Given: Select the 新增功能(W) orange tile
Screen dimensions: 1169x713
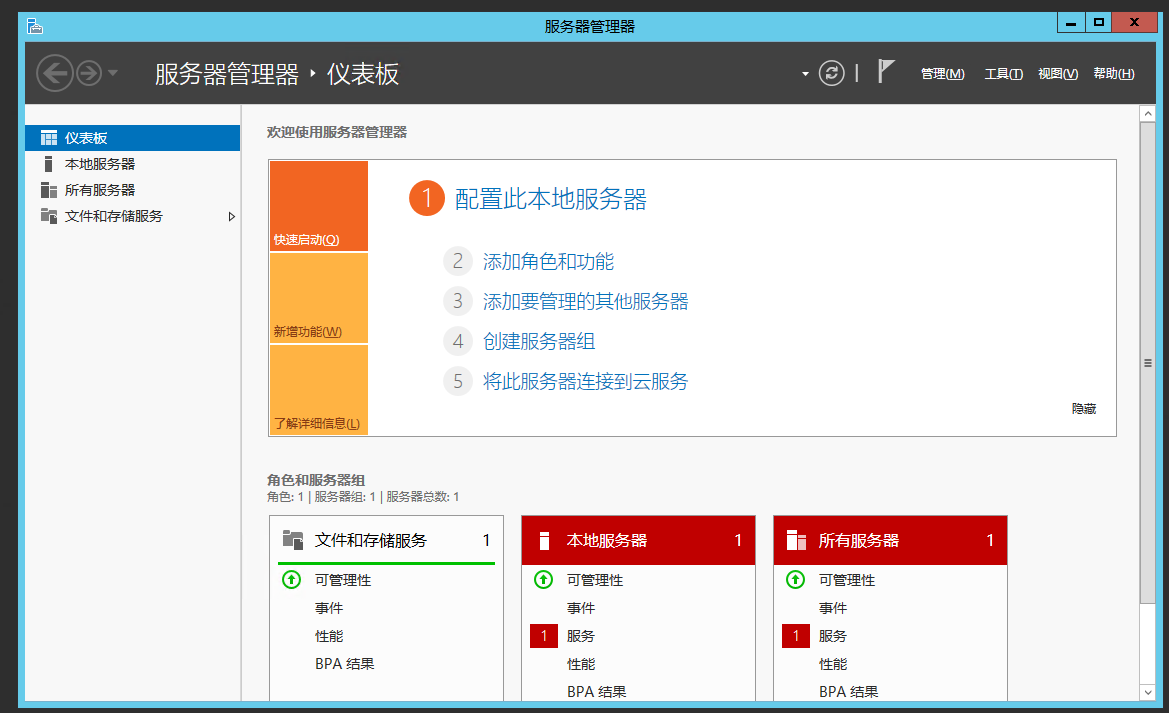Looking at the screenshot, I should [x=318, y=299].
